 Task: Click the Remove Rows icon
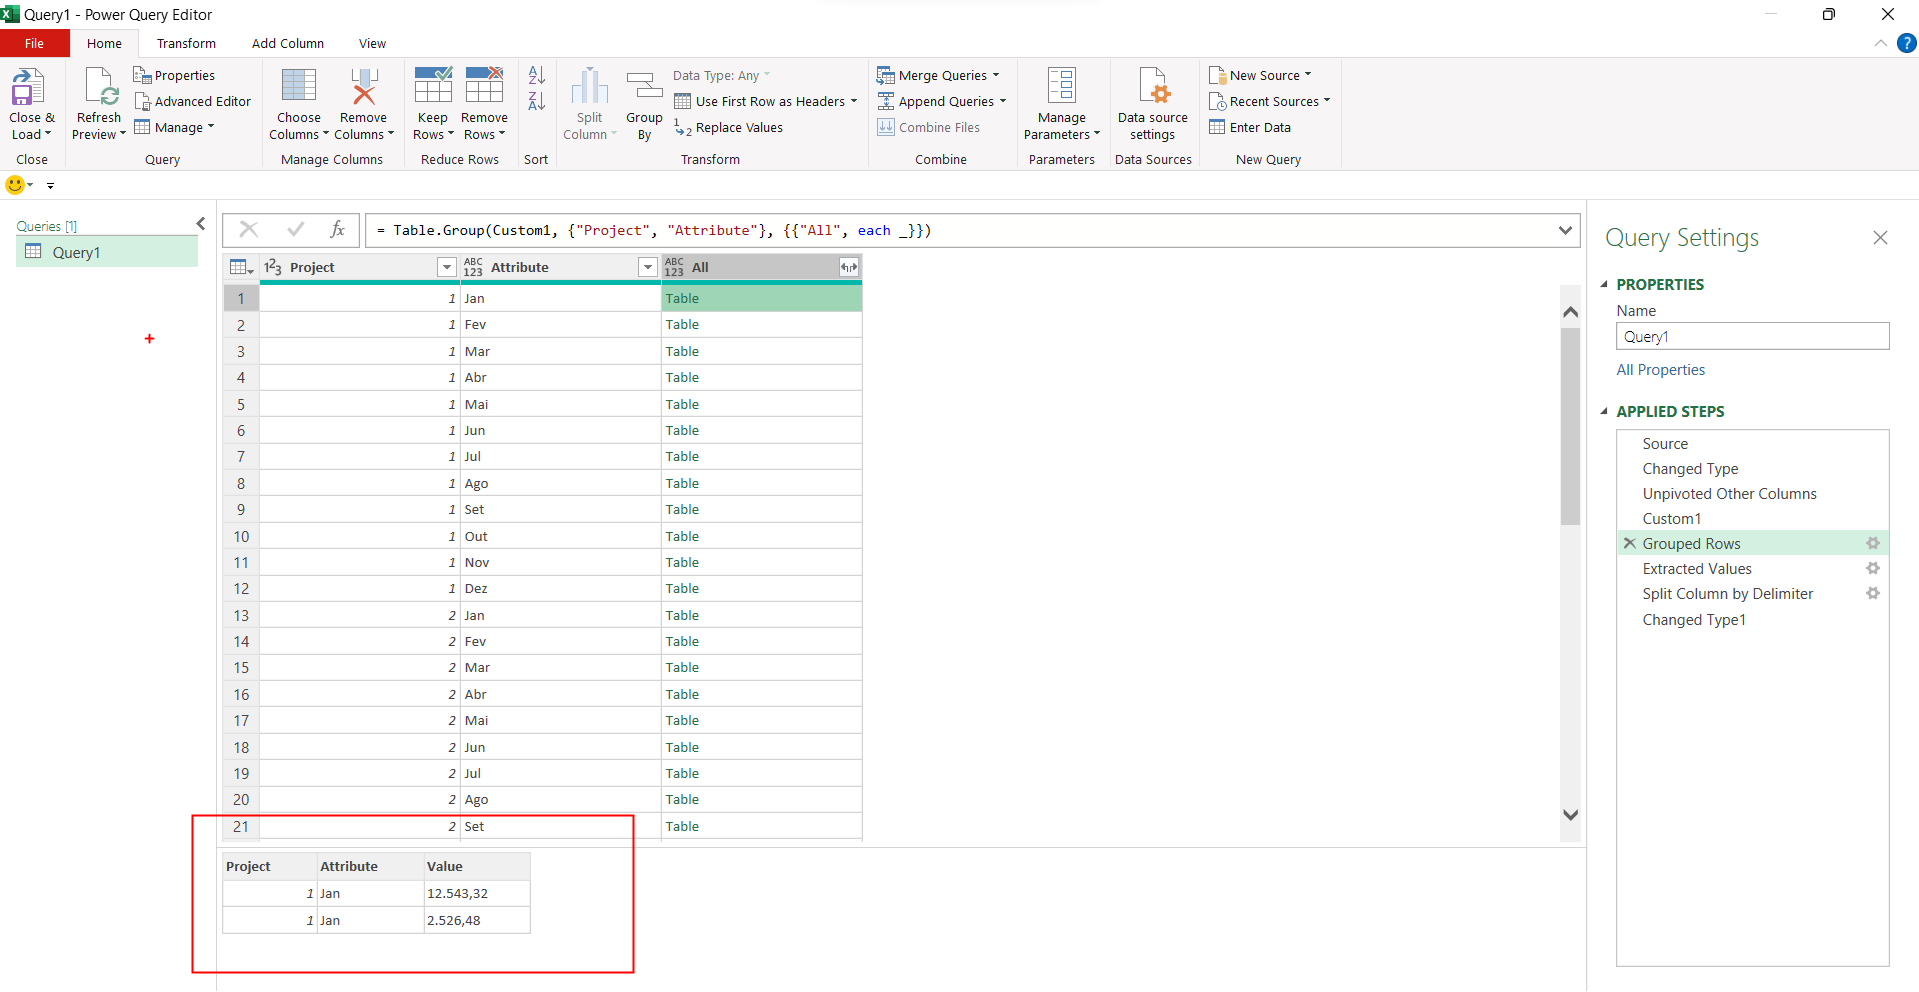point(484,85)
